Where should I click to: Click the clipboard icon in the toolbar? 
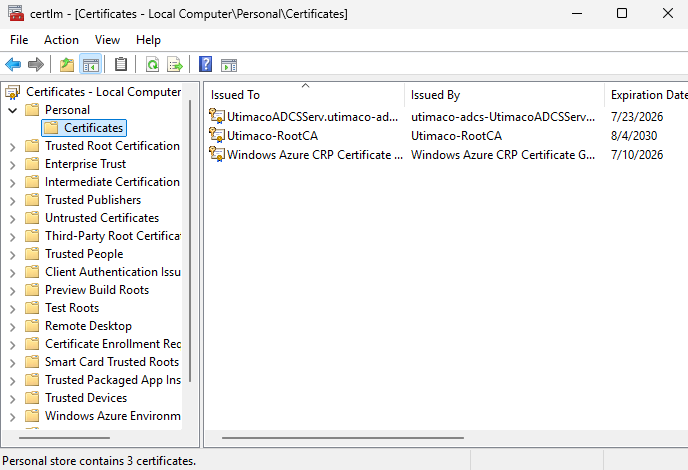coord(121,65)
